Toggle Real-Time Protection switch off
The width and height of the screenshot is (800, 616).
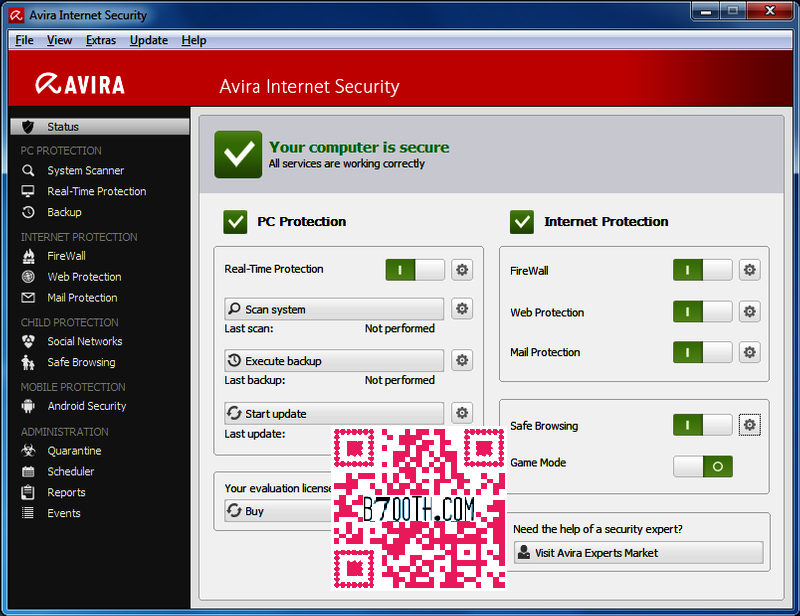pyautogui.click(x=415, y=269)
